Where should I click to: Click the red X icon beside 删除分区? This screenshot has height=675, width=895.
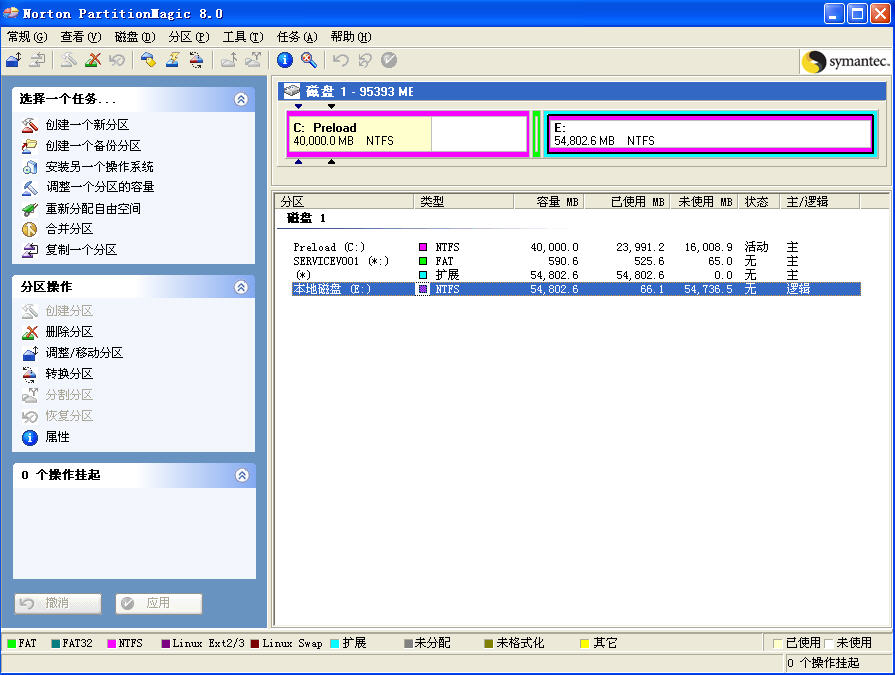coord(30,332)
